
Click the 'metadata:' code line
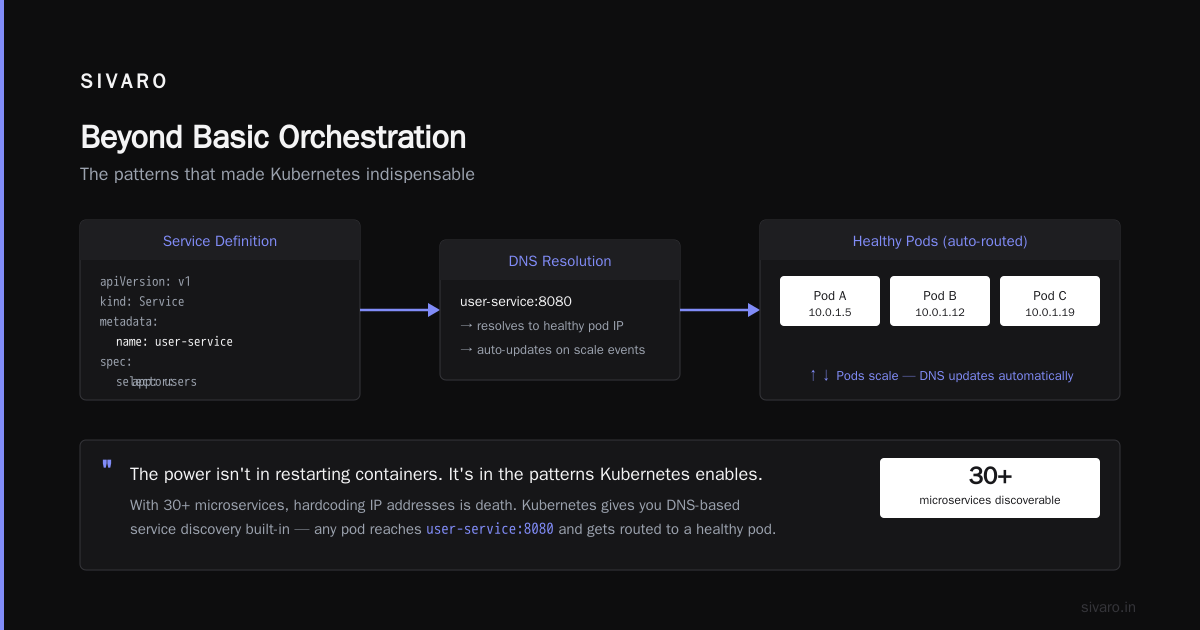tap(129, 322)
